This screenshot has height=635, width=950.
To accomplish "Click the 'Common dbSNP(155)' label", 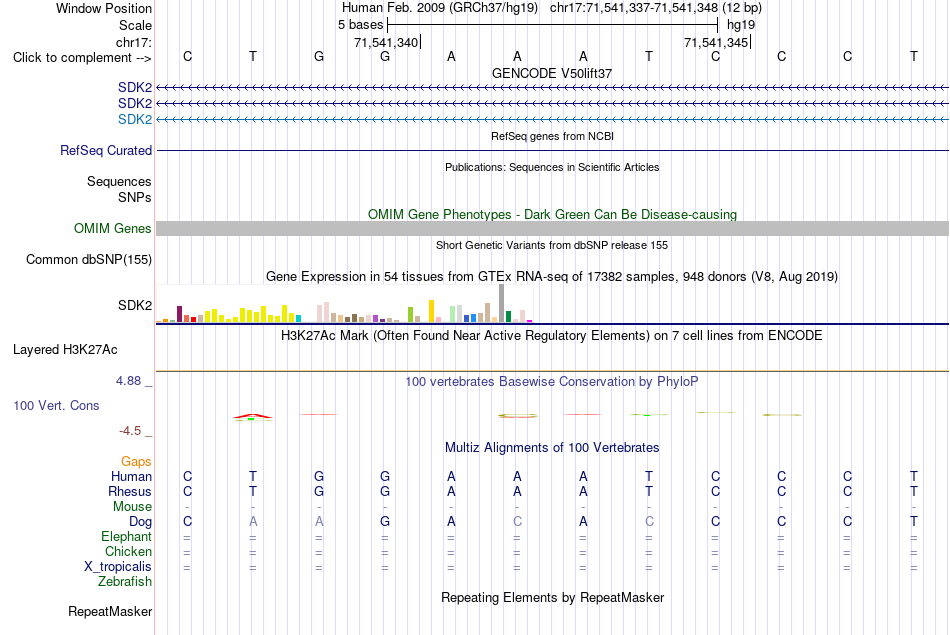I will click(x=89, y=259).
